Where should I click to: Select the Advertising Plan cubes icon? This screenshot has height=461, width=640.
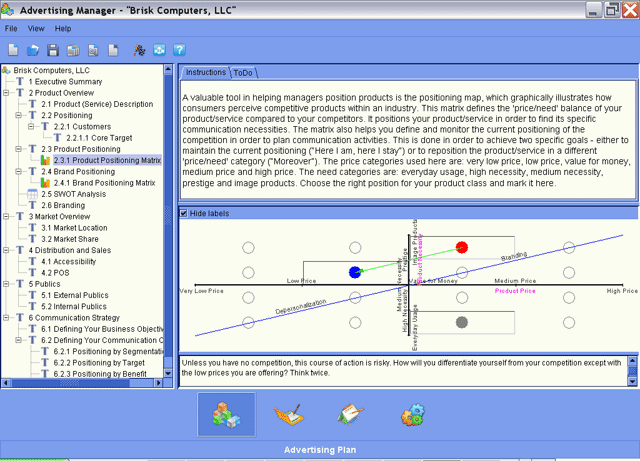click(x=227, y=414)
